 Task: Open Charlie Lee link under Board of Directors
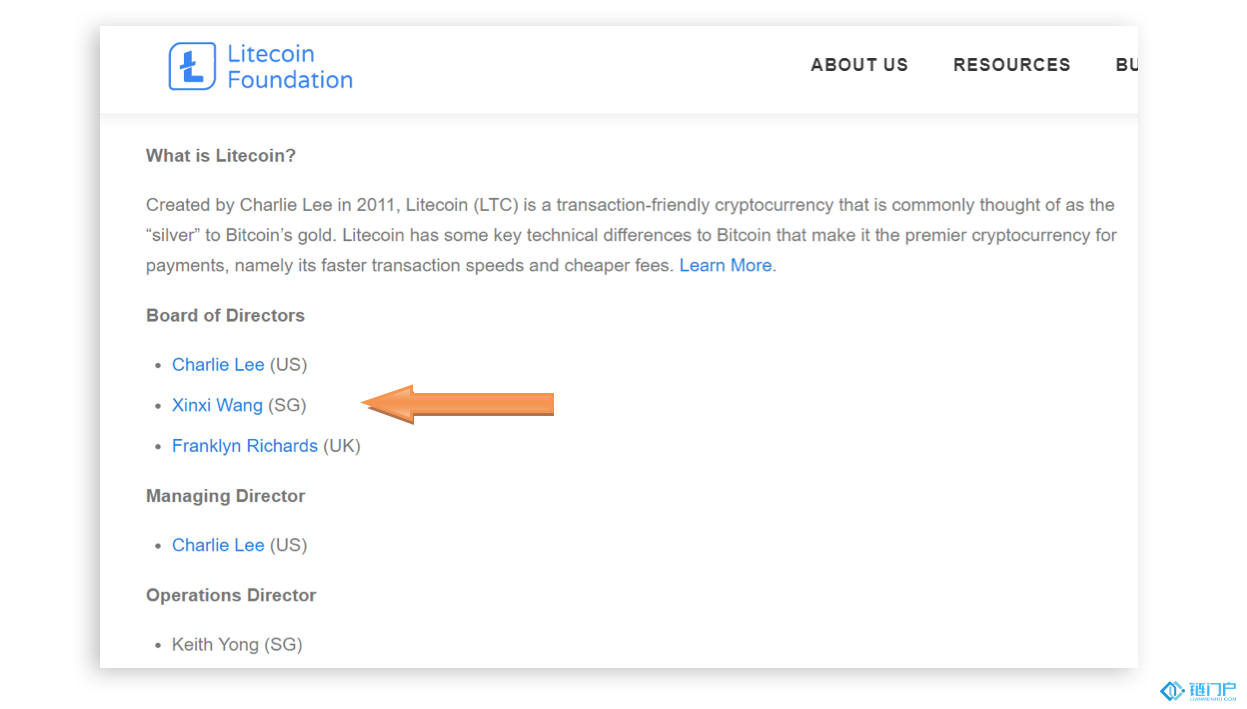coord(218,364)
